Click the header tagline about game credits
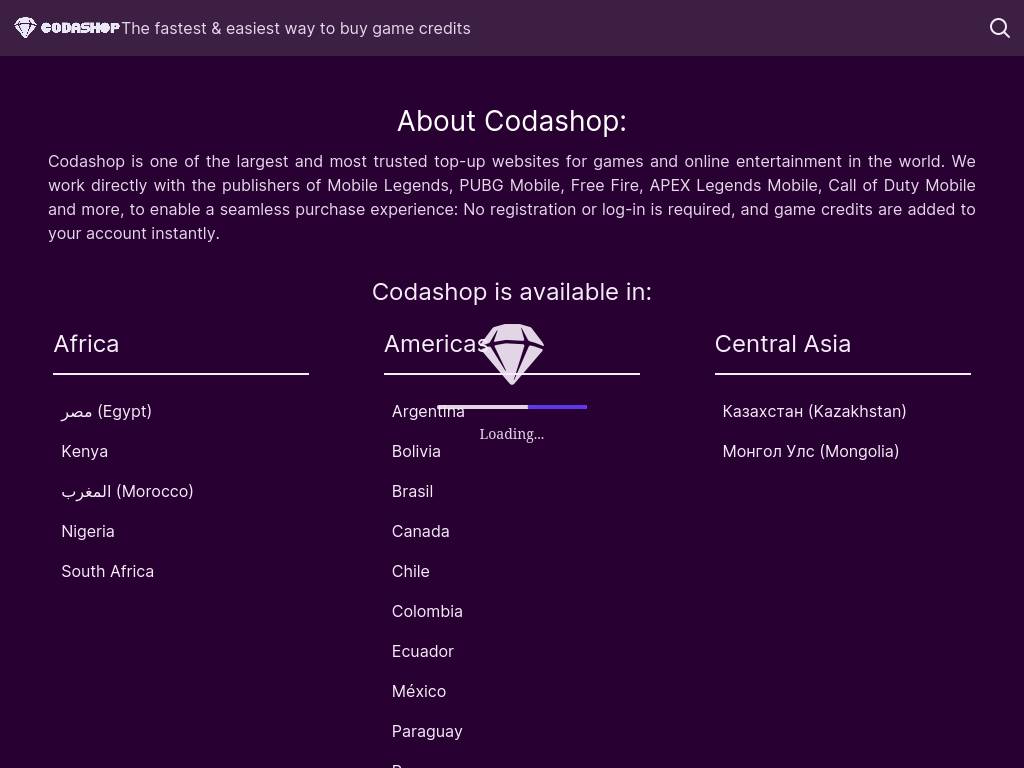1024x768 pixels. pos(296,28)
